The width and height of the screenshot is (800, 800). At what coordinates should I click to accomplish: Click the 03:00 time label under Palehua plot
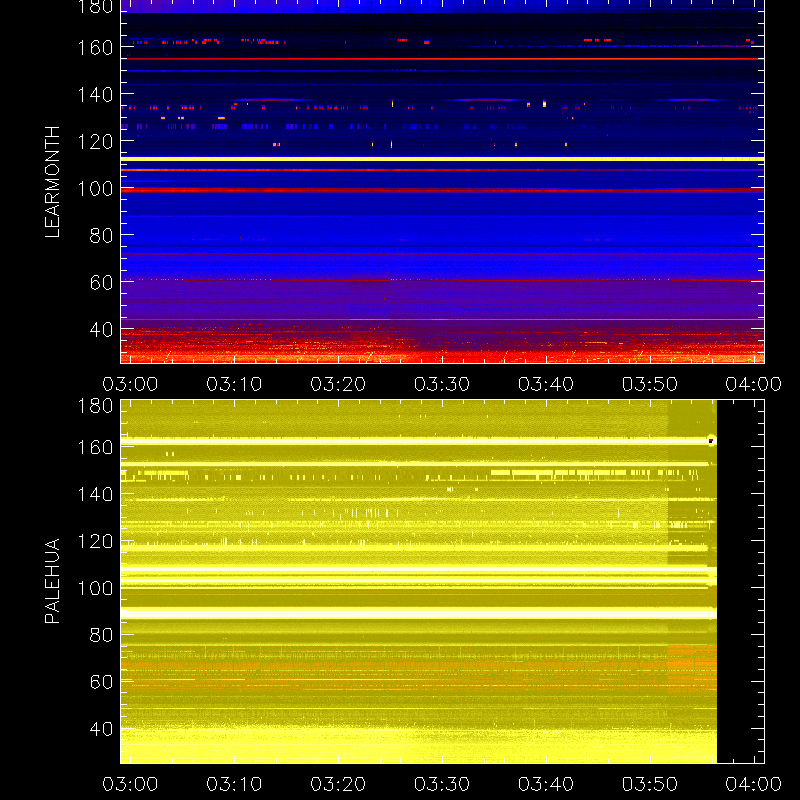click(130, 784)
